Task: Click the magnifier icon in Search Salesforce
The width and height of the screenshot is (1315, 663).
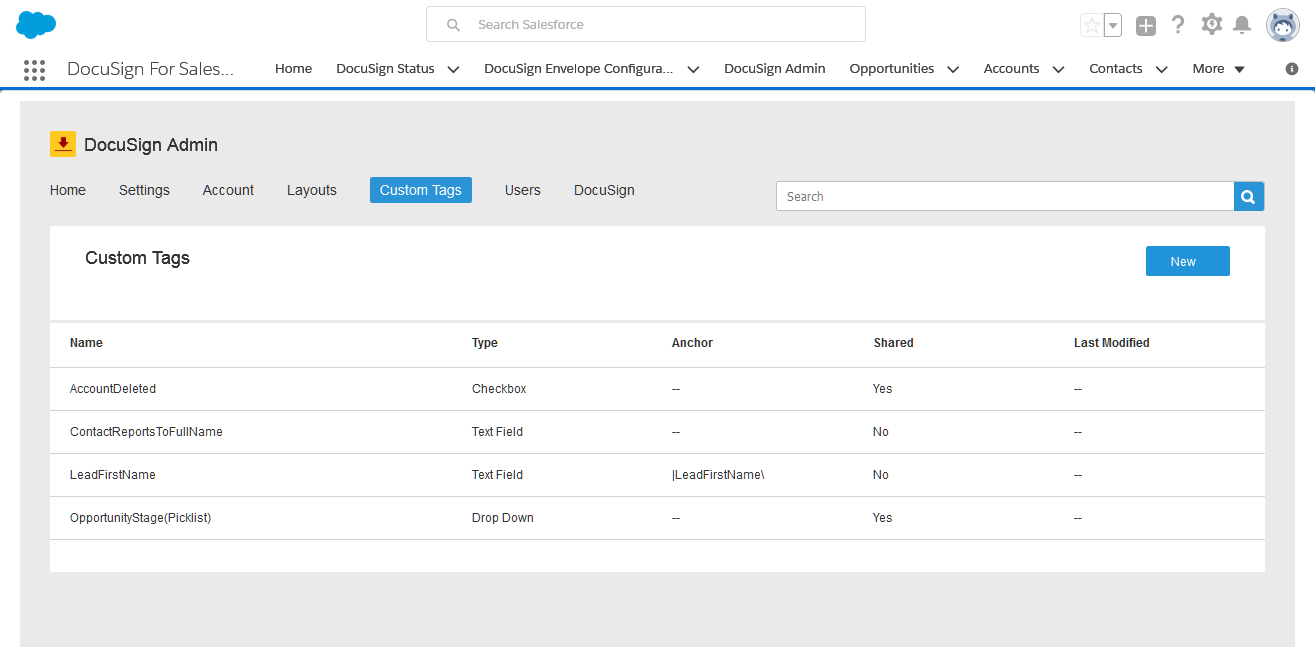Action: click(453, 25)
